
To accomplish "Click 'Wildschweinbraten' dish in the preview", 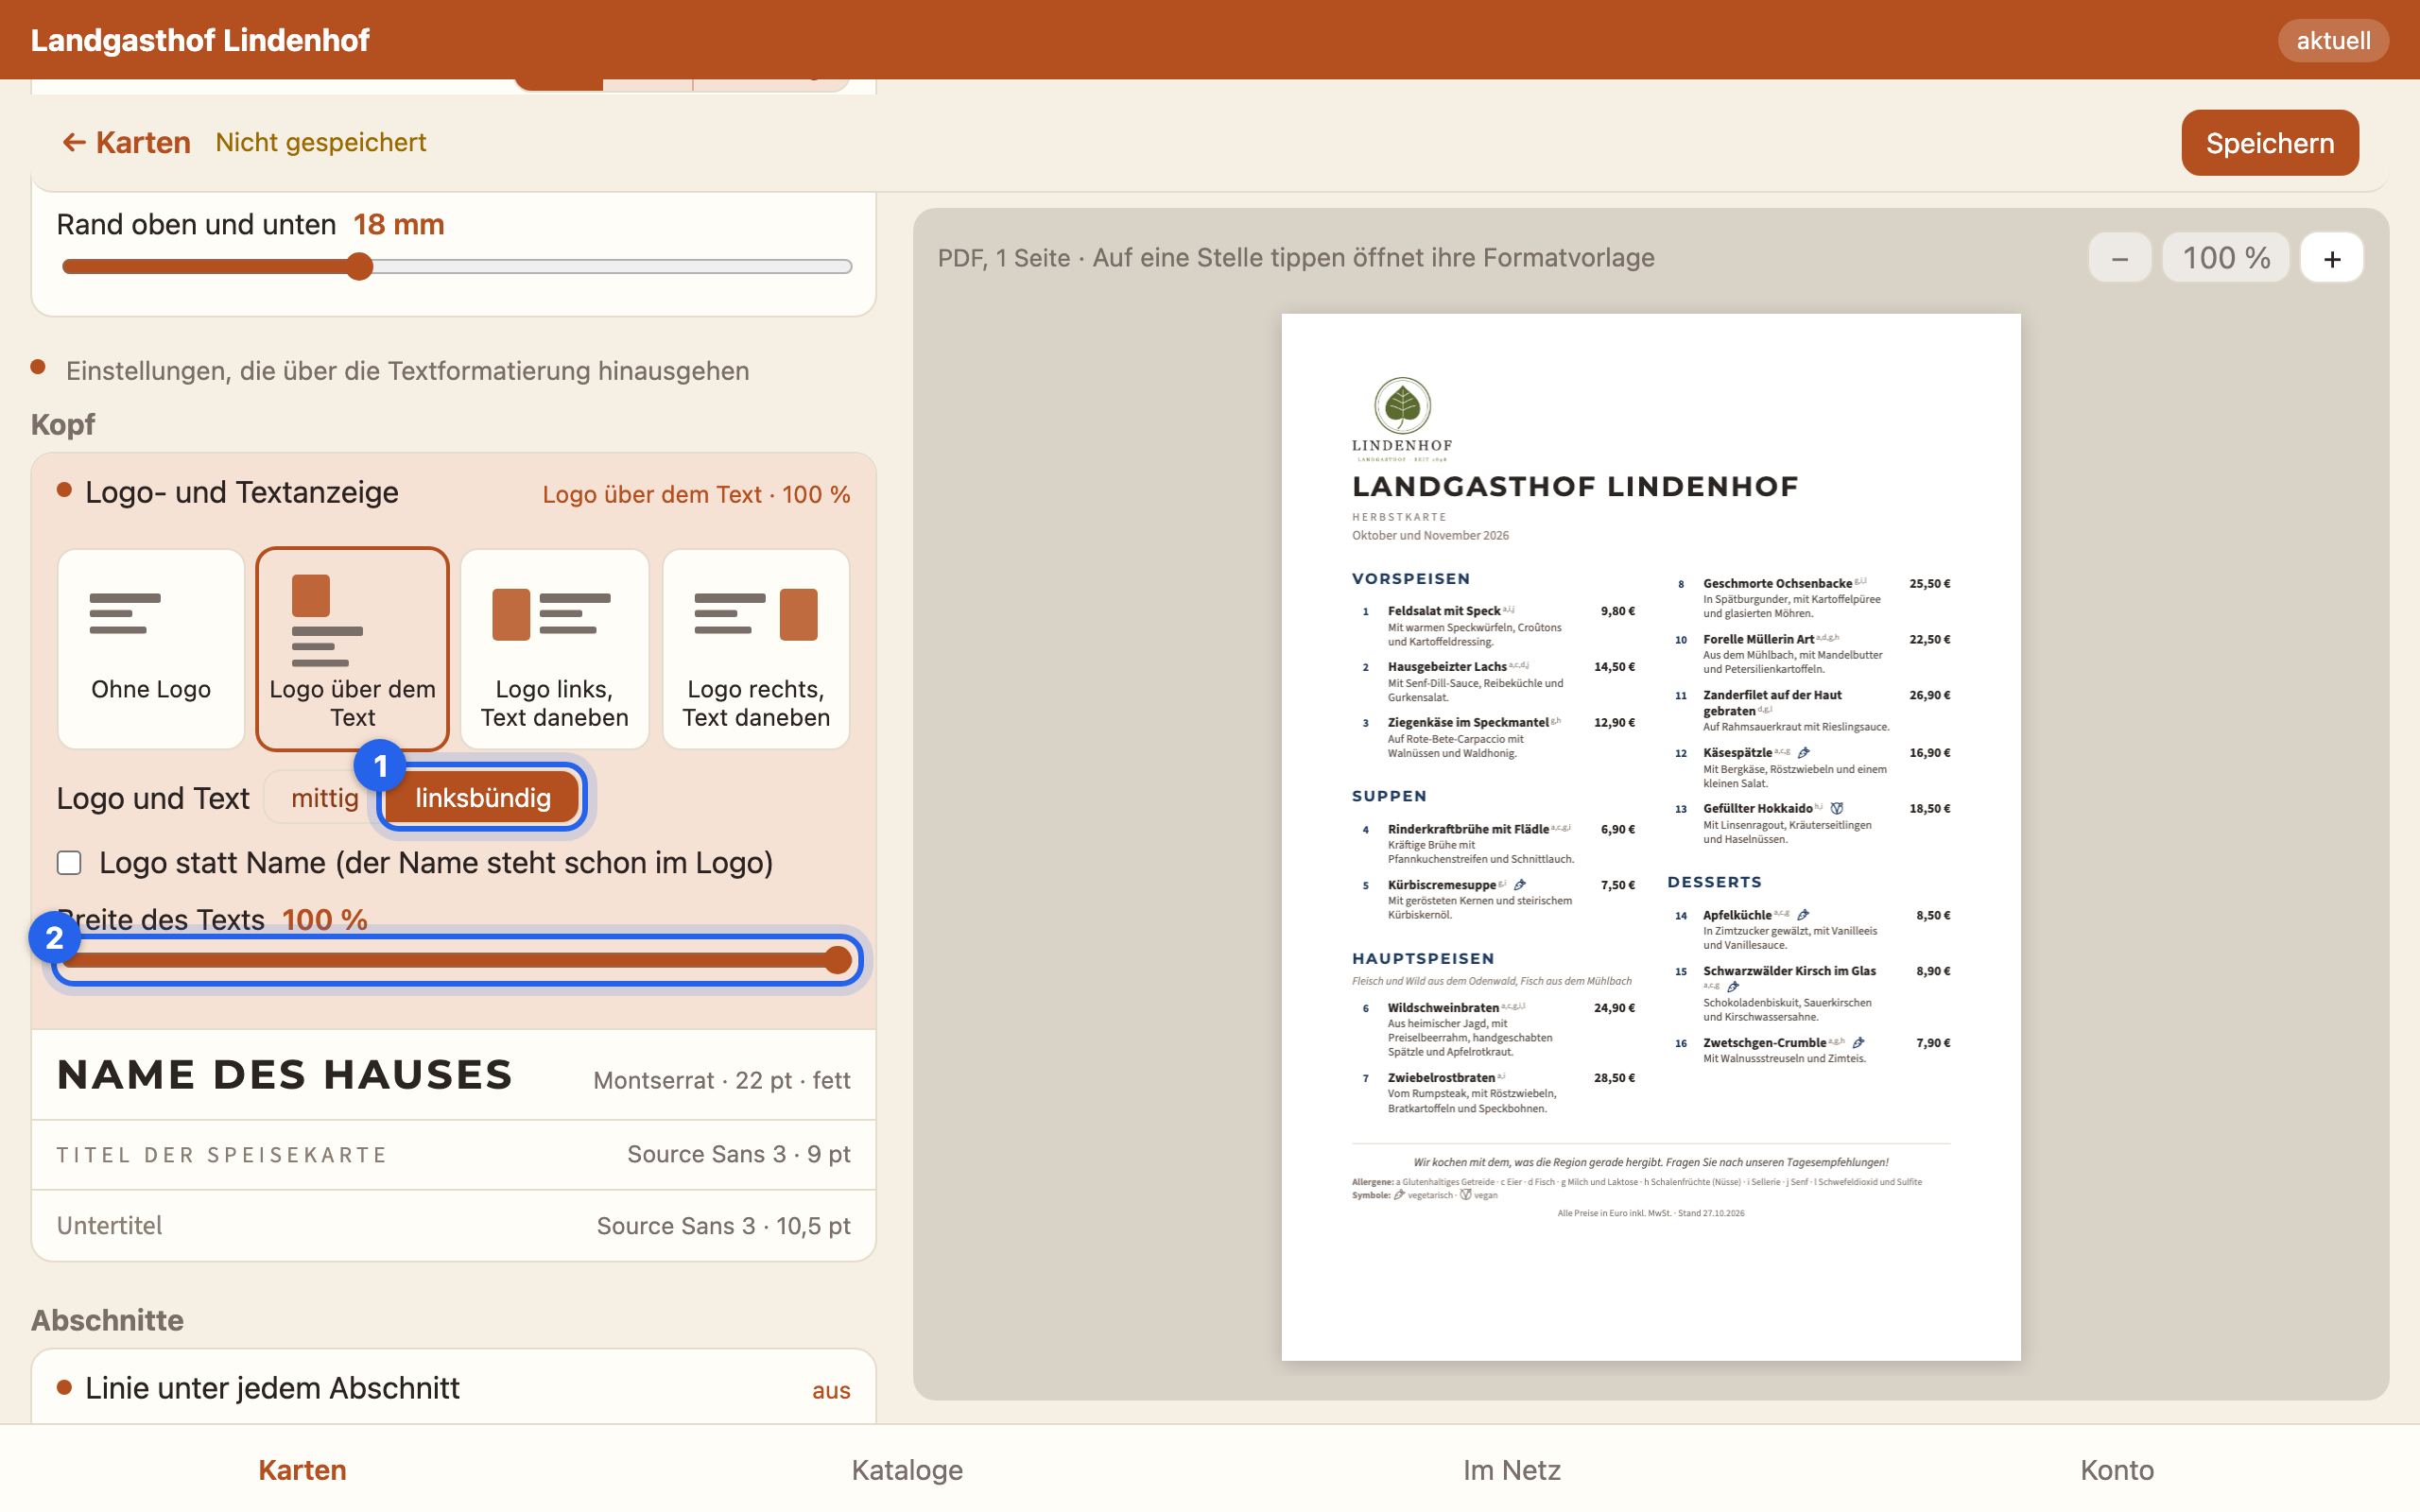I will click(1443, 1007).
